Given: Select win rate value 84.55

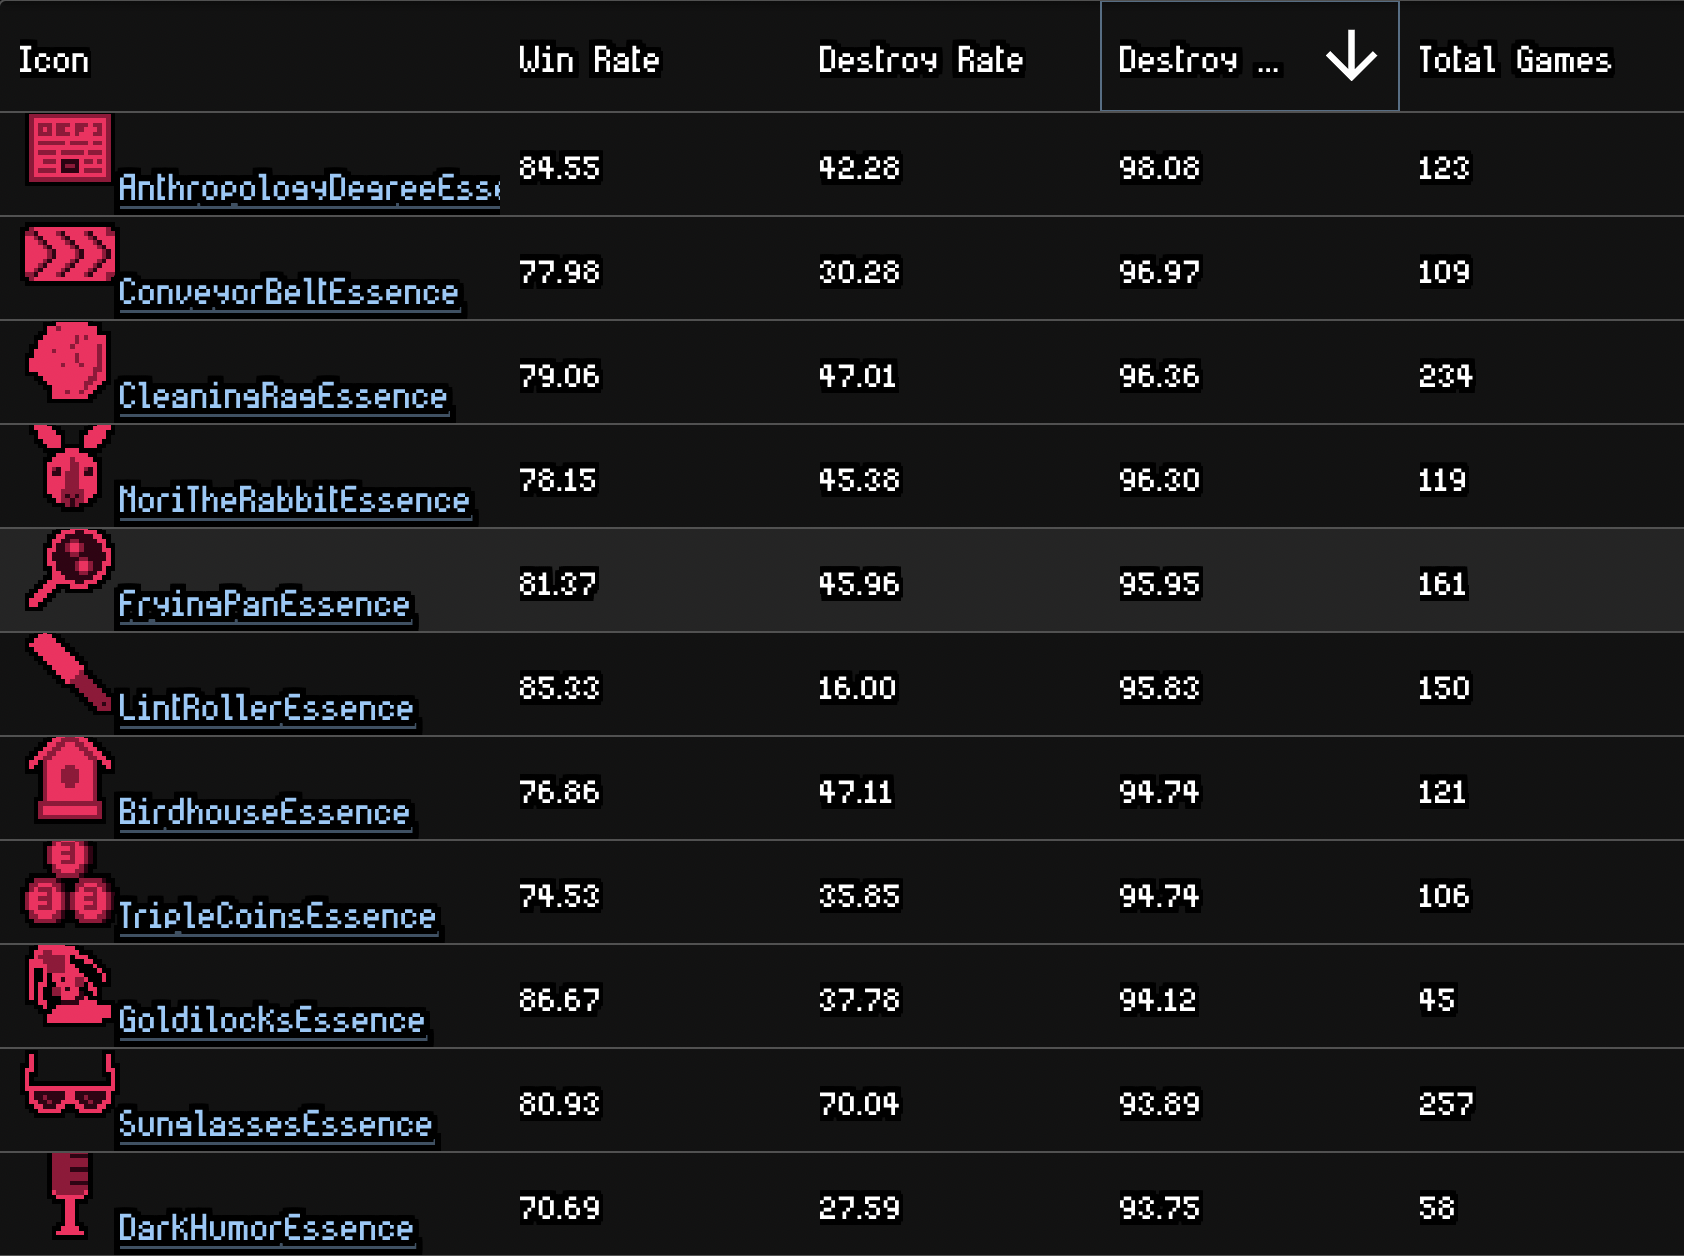Looking at the screenshot, I should 559,167.
